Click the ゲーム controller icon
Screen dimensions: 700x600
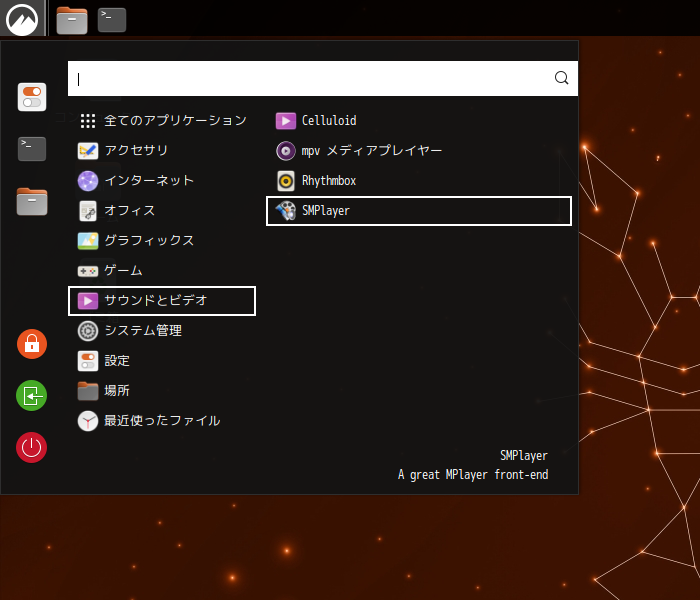tap(88, 271)
